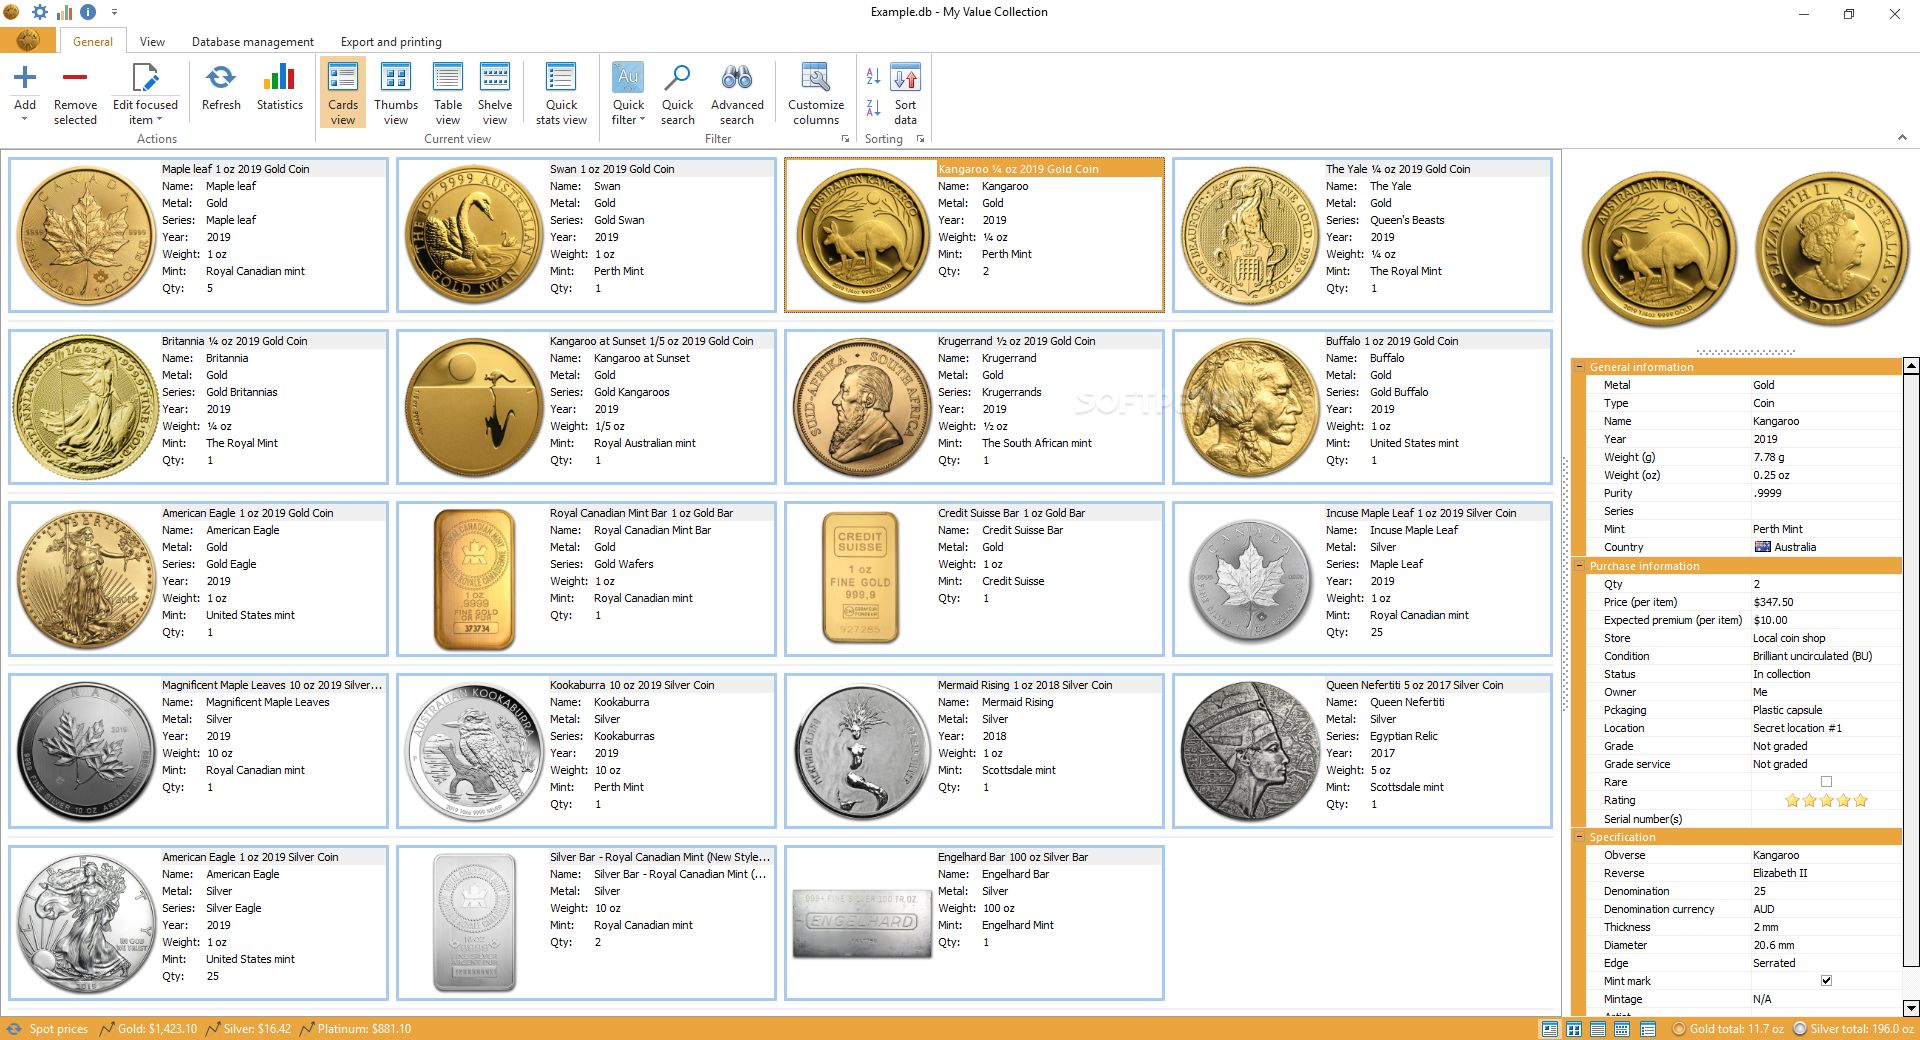Sort ascending A to Z
1920x1040 pixels.
pyautogui.click(x=873, y=77)
